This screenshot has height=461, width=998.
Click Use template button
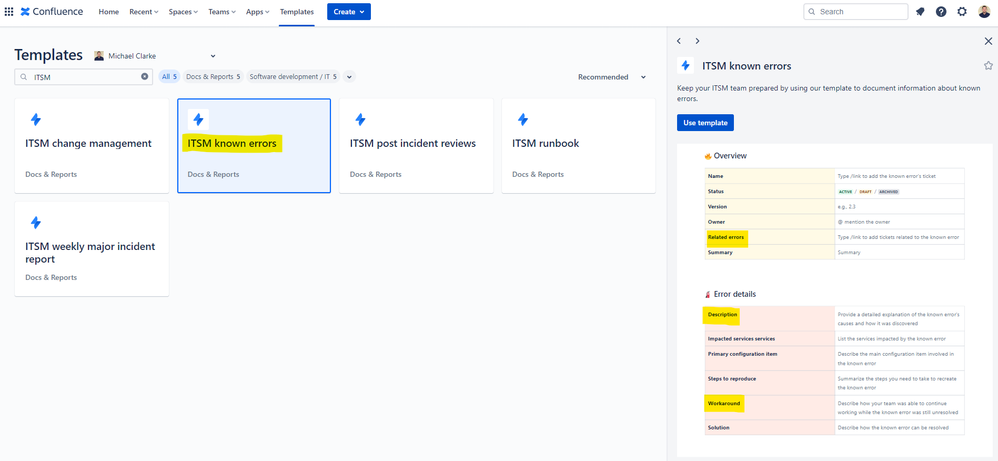click(705, 123)
